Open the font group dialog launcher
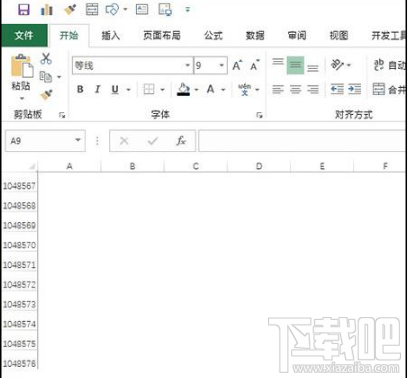Viewport: 408px width, 378px height. tap(259, 115)
